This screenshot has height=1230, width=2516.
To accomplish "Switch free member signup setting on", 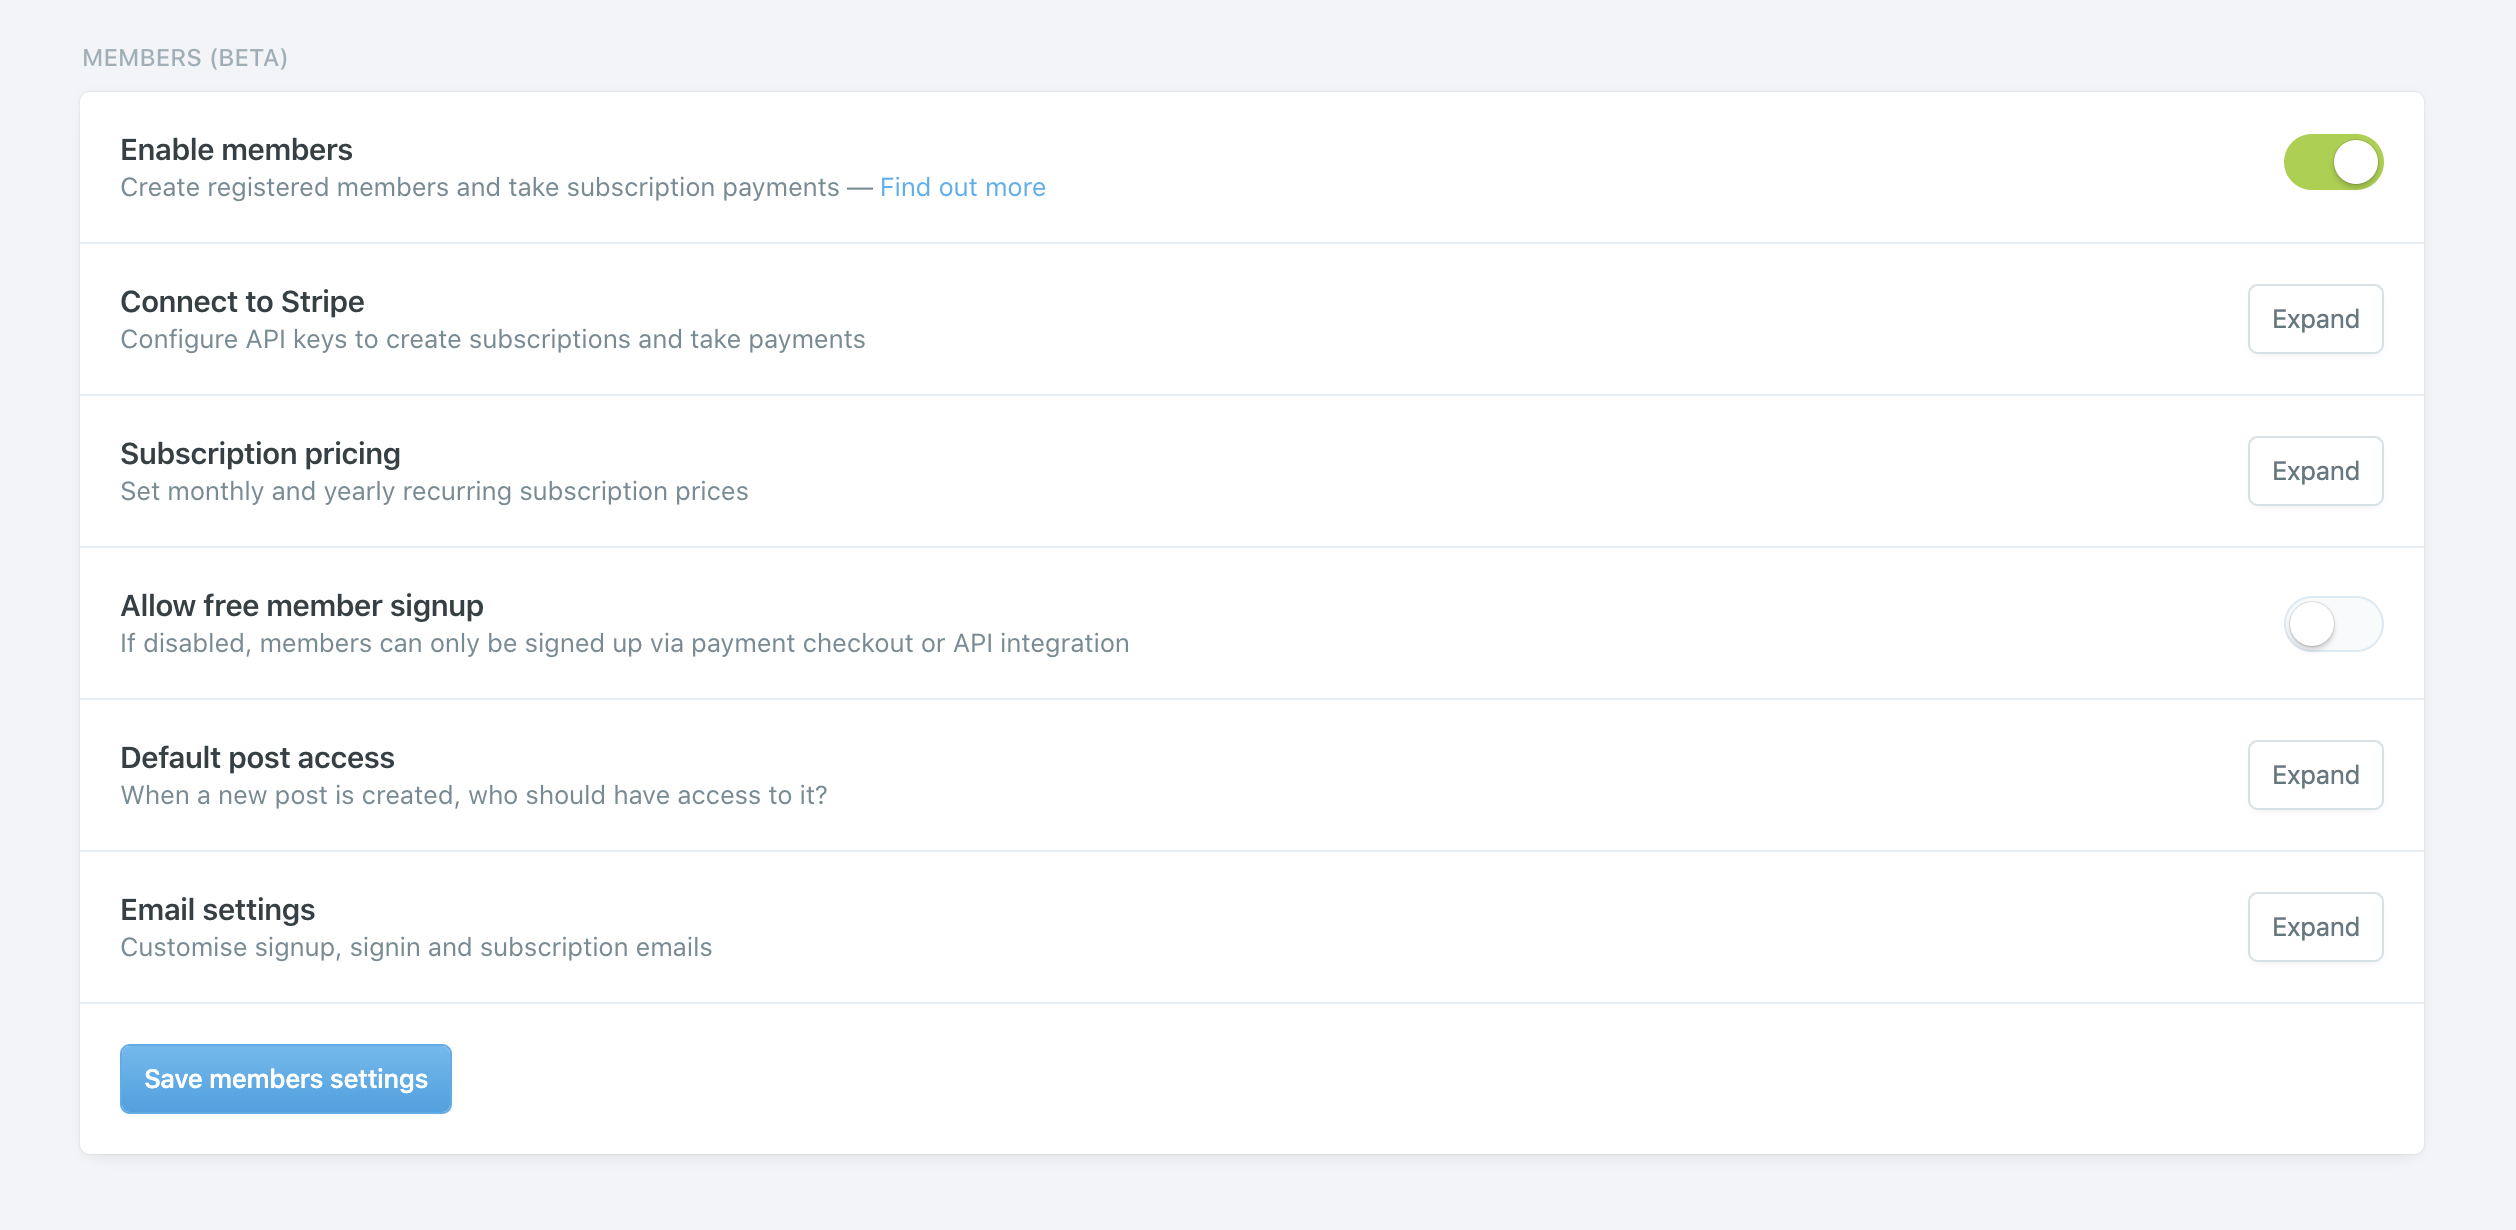I will click(x=2333, y=623).
